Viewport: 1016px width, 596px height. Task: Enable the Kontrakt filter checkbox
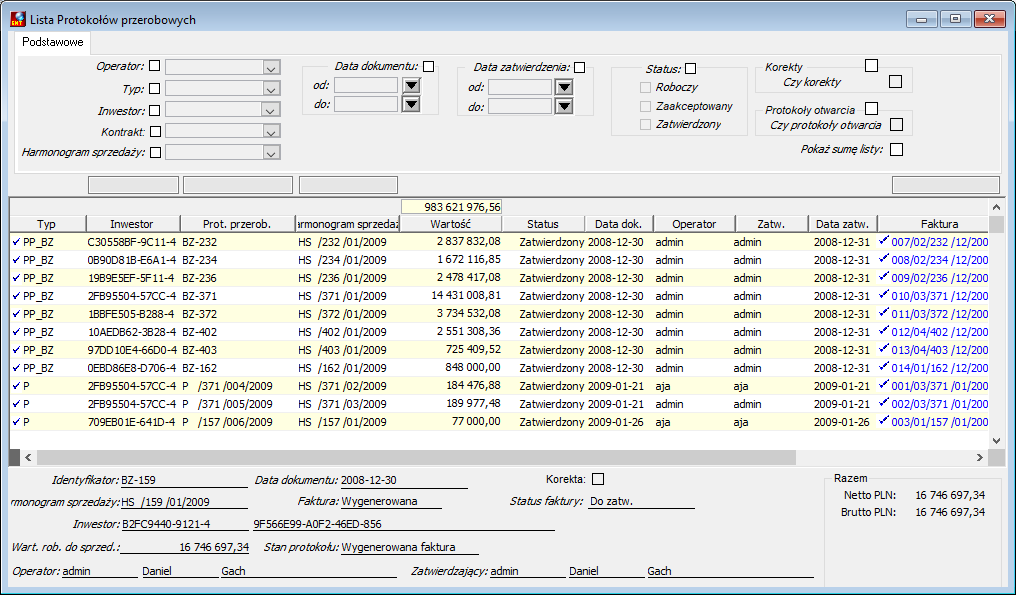click(156, 132)
